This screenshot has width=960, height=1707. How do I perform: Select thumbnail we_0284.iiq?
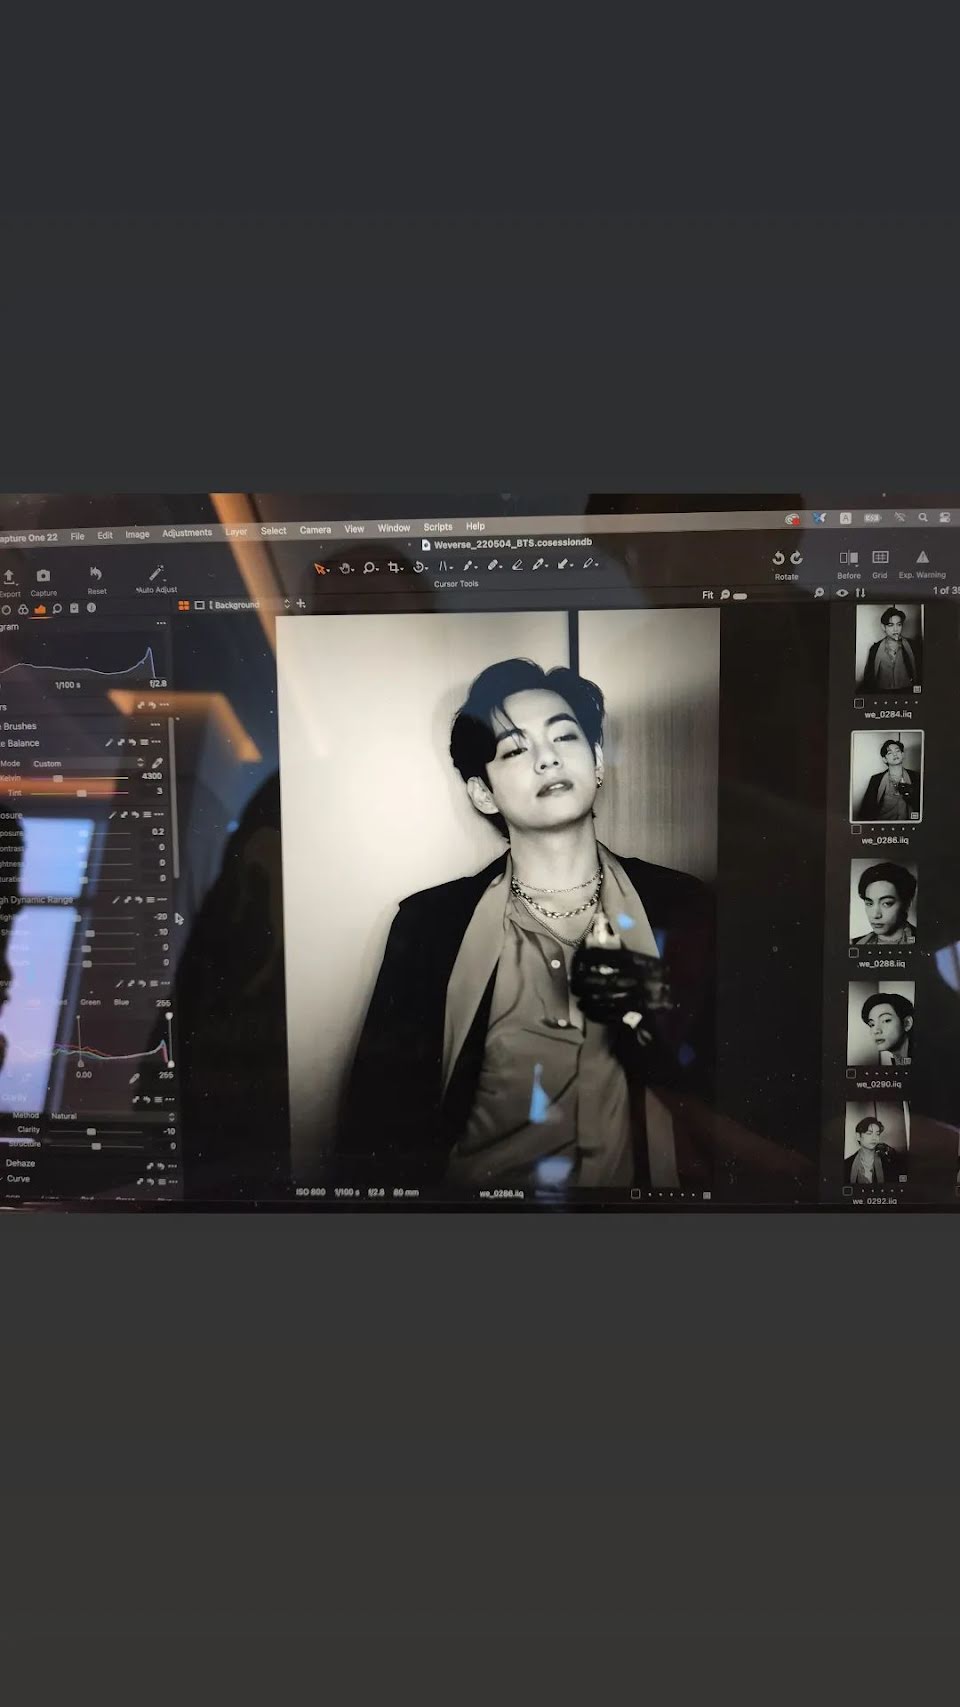coord(888,649)
